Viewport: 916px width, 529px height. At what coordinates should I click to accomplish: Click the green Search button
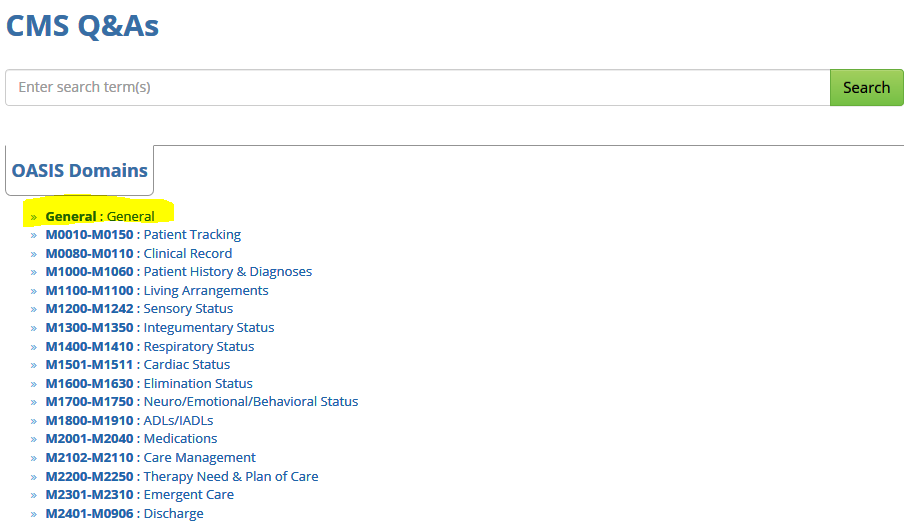866,87
